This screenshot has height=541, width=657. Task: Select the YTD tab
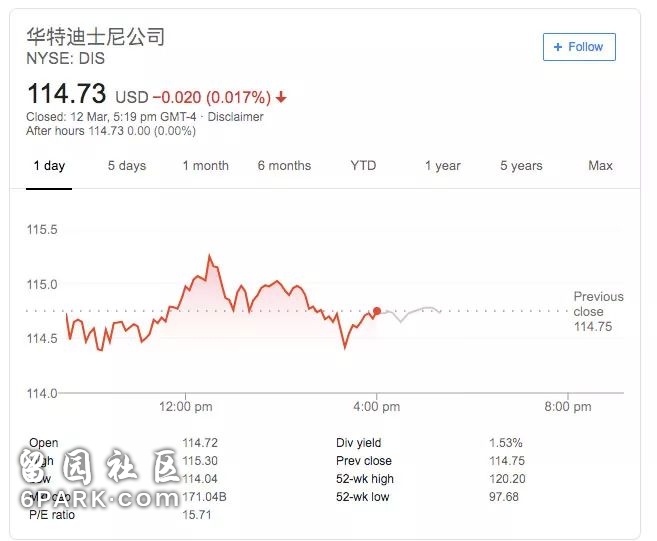pyautogui.click(x=363, y=166)
